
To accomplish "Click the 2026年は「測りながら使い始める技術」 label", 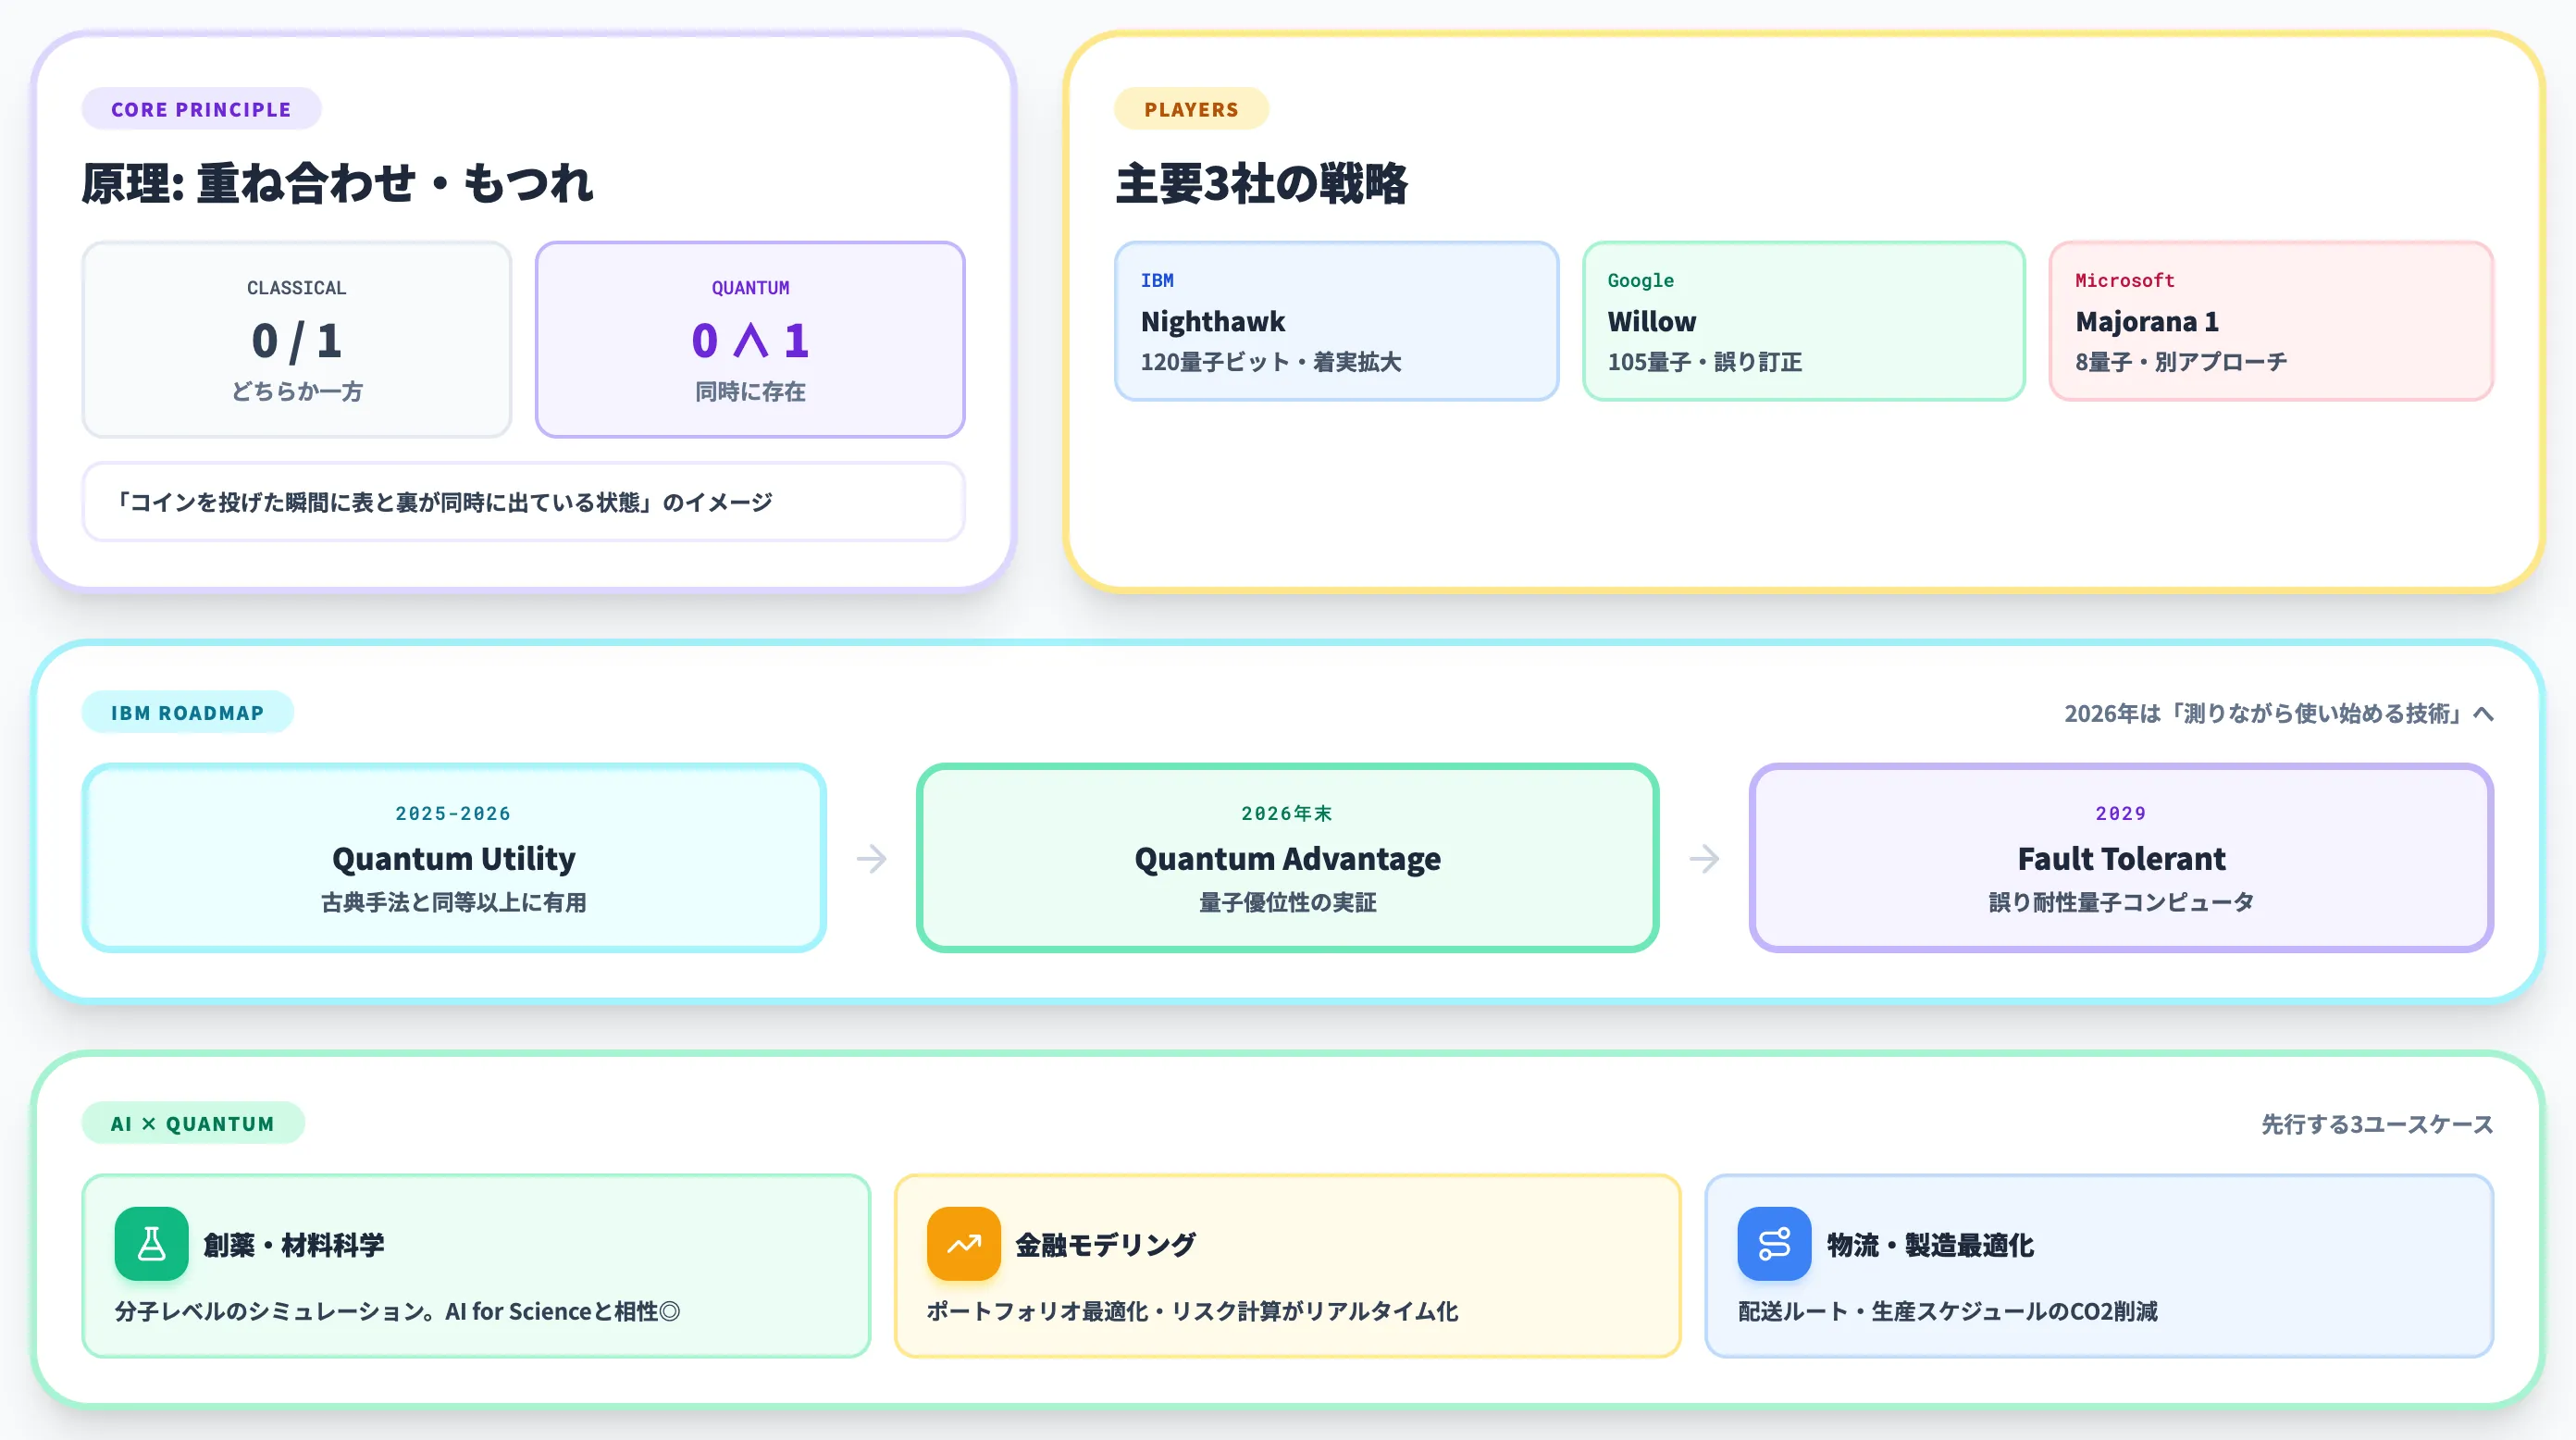I will point(2264,714).
